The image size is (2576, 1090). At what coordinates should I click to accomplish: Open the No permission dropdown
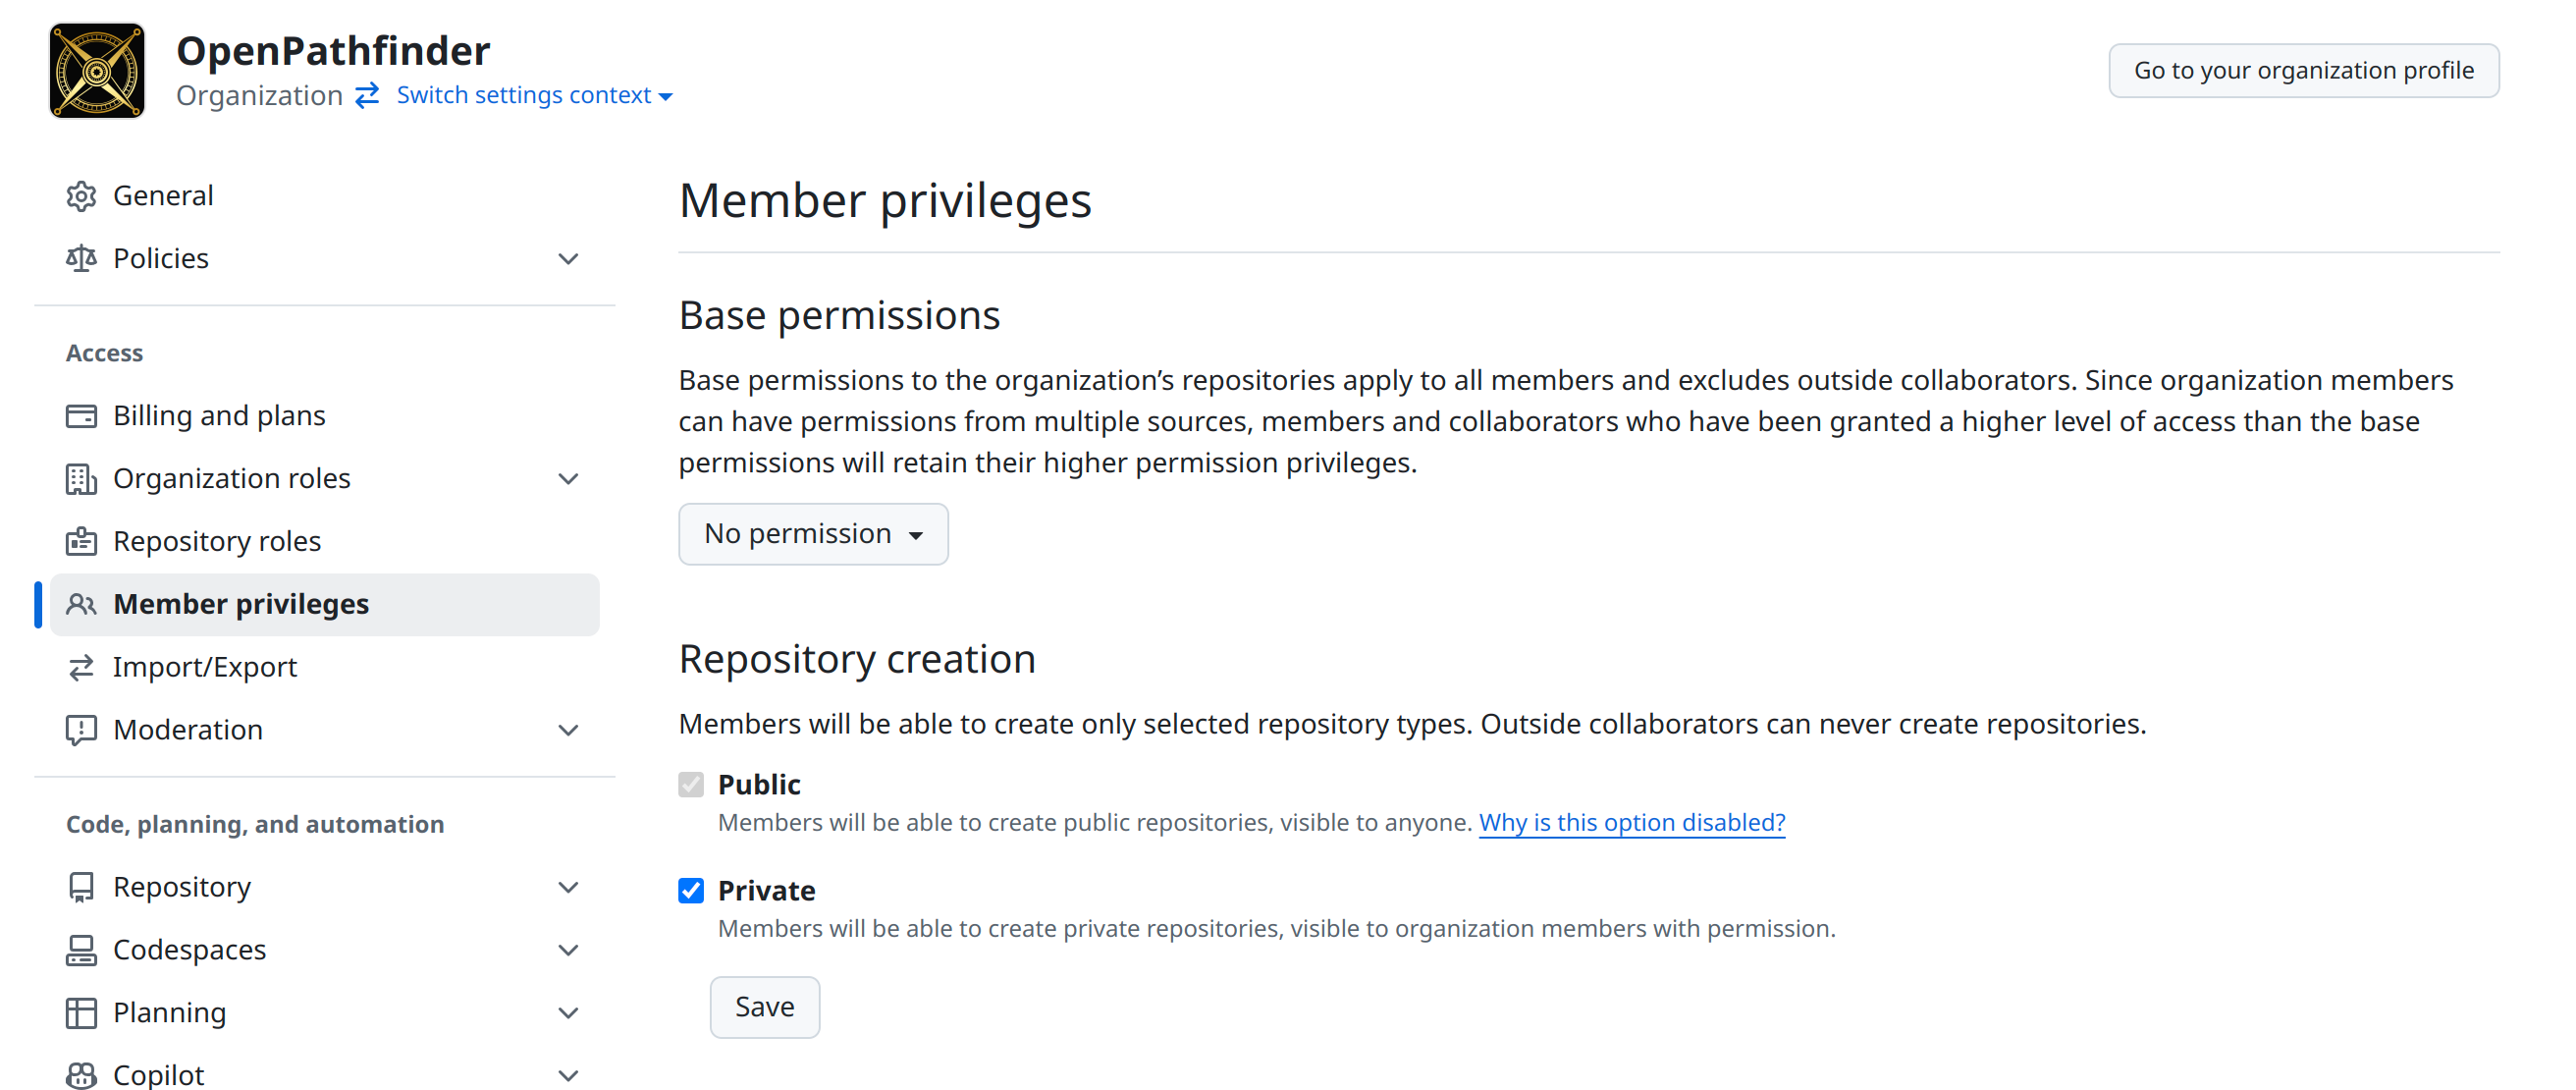812,534
